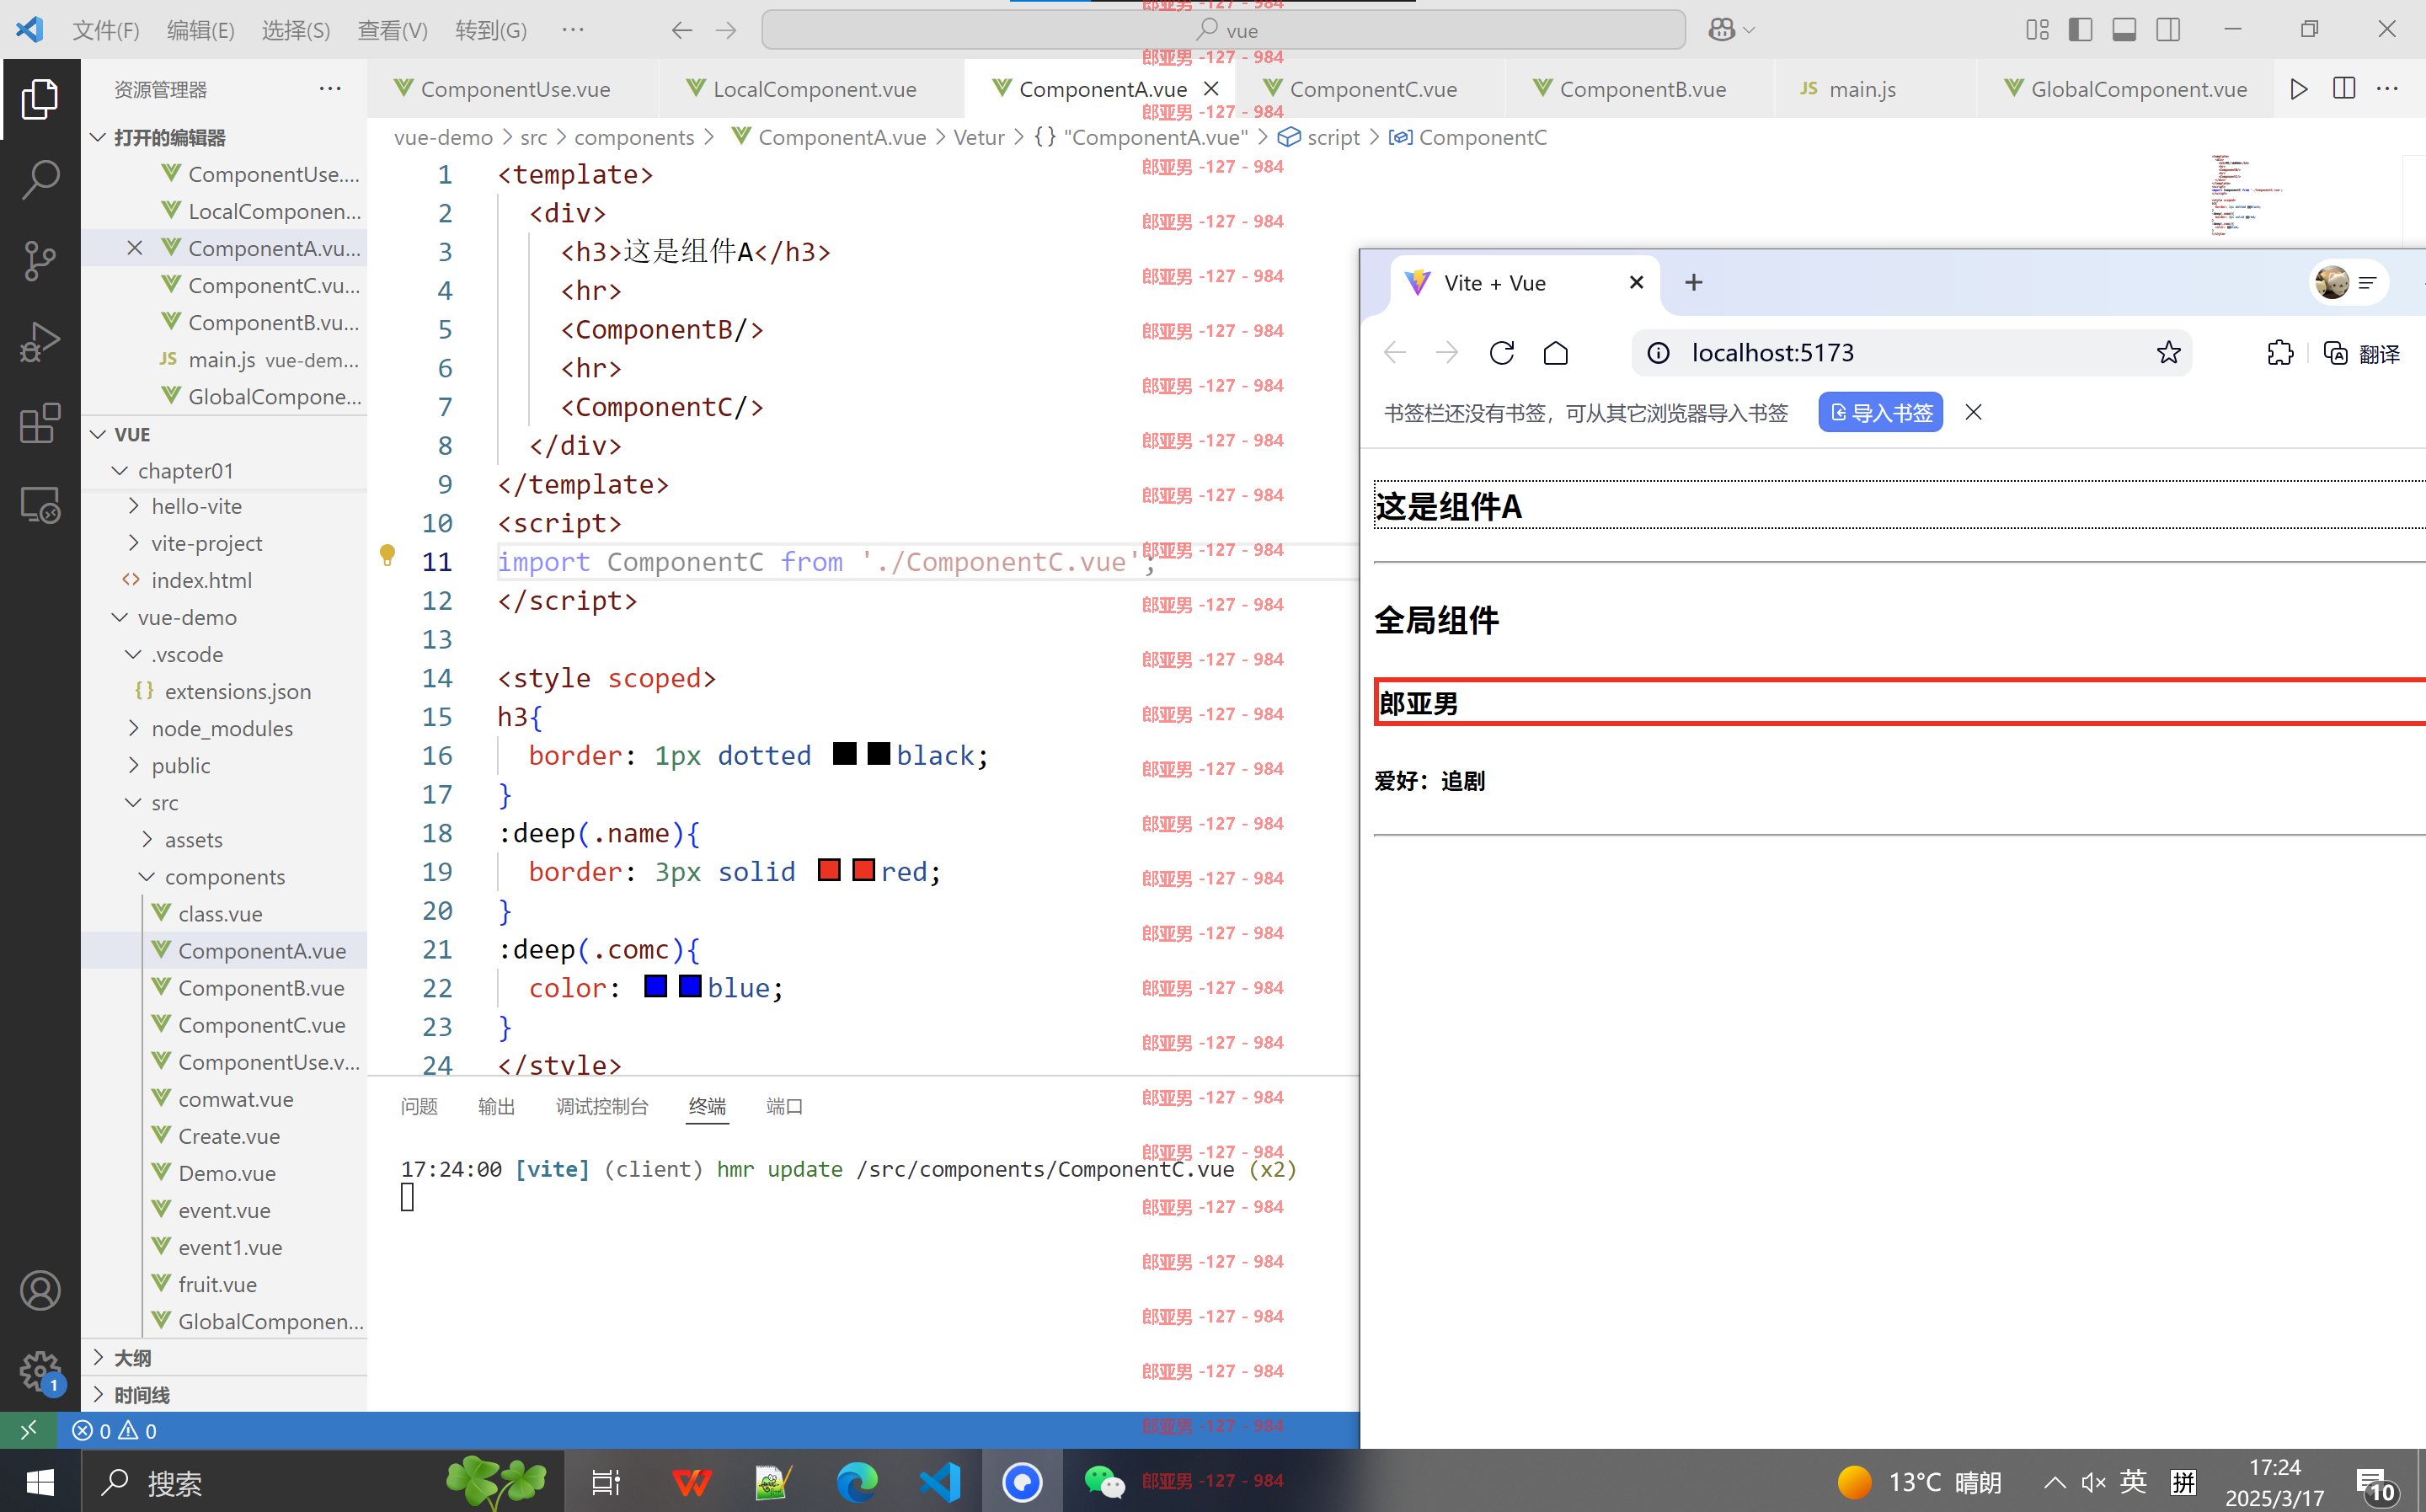Go back in editor navigation history
The width and height of the screenshot is (2426, 1512).
tap(681, 30)
